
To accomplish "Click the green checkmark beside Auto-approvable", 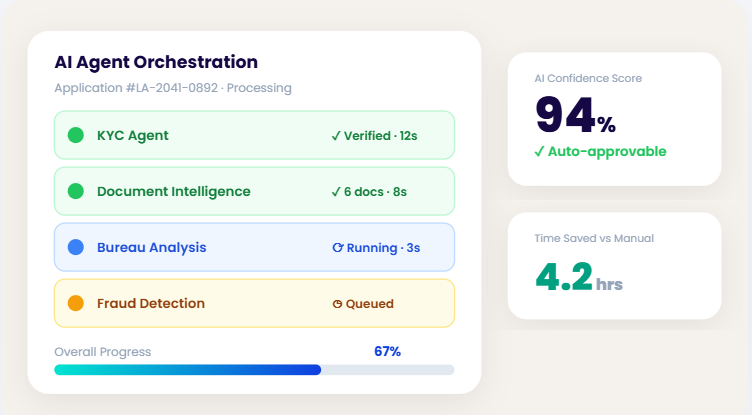I will [540, 151].
